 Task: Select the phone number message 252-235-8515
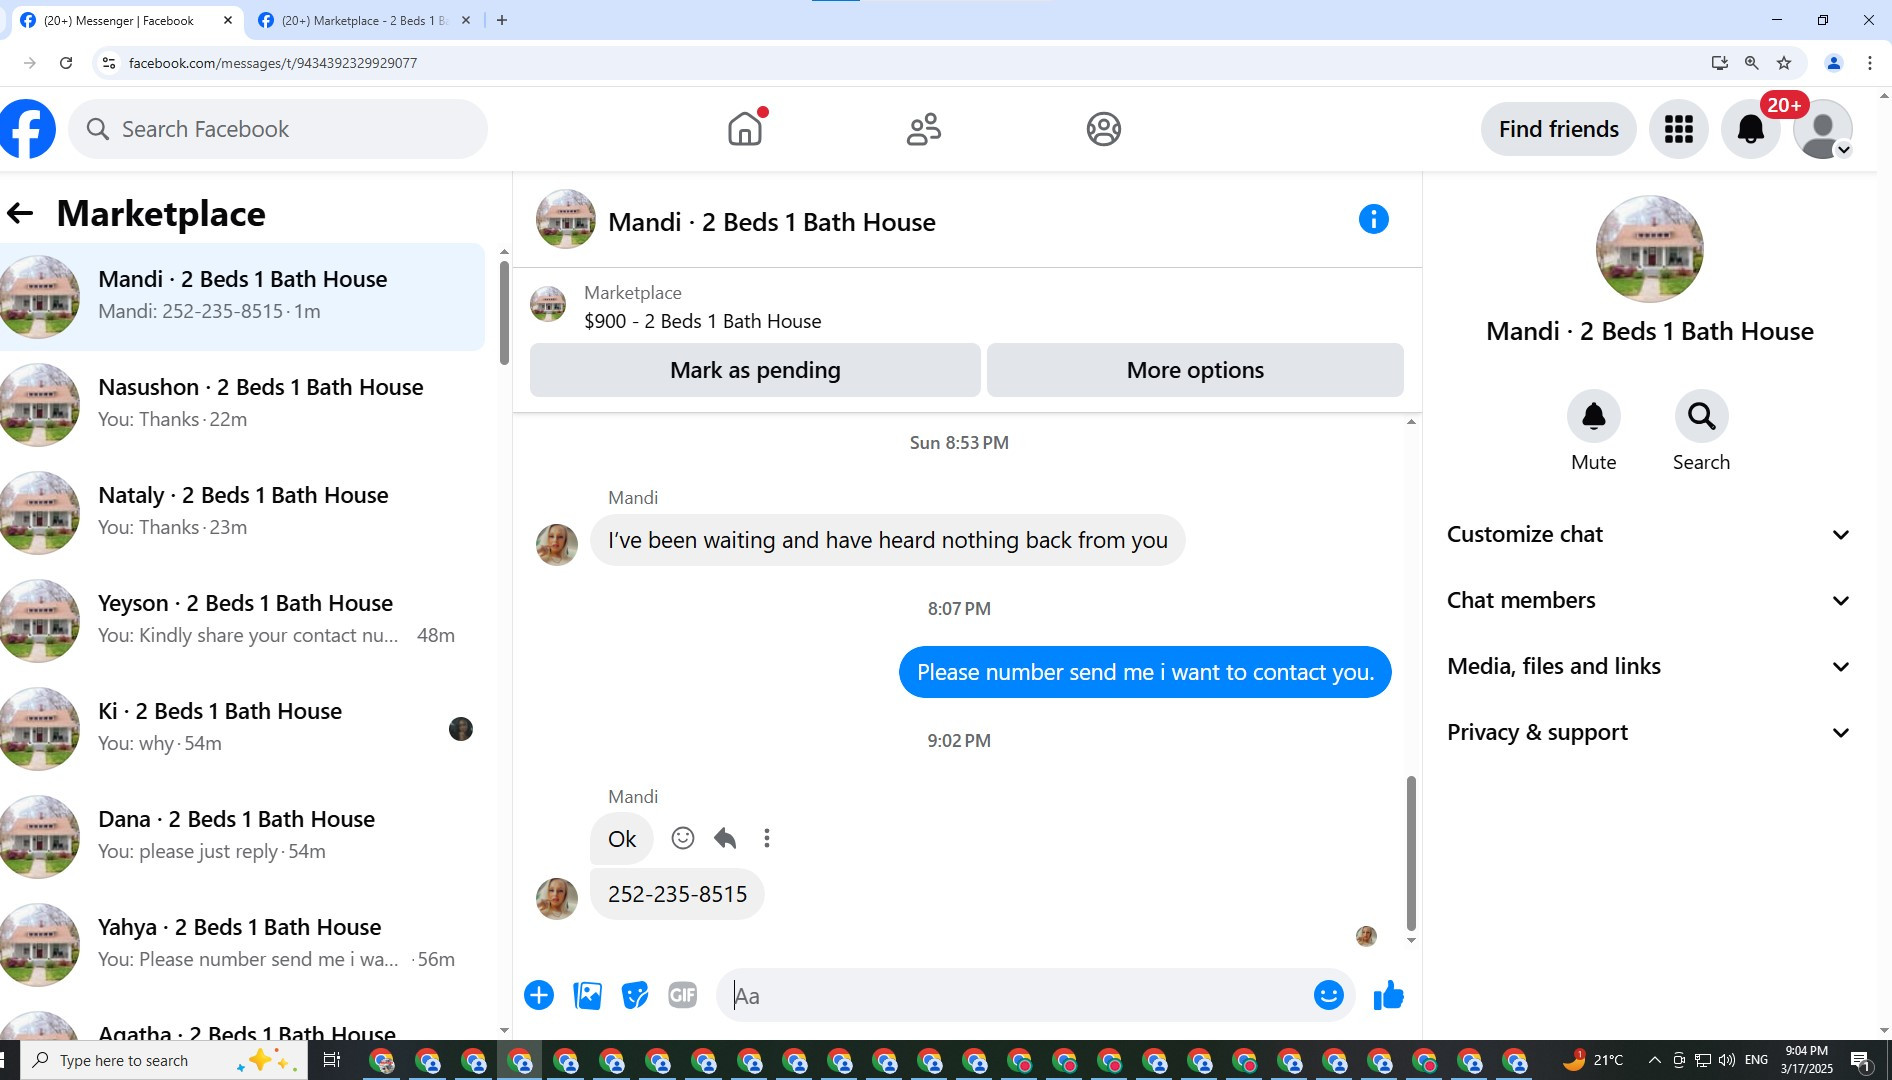coord(677,894)
